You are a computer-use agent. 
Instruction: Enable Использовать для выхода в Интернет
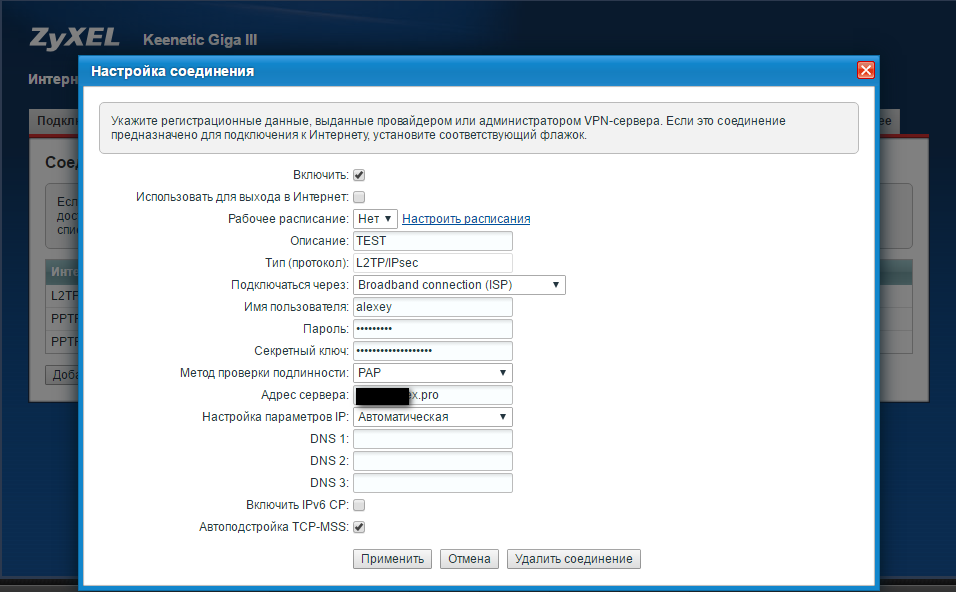click(x=359, y=197)
